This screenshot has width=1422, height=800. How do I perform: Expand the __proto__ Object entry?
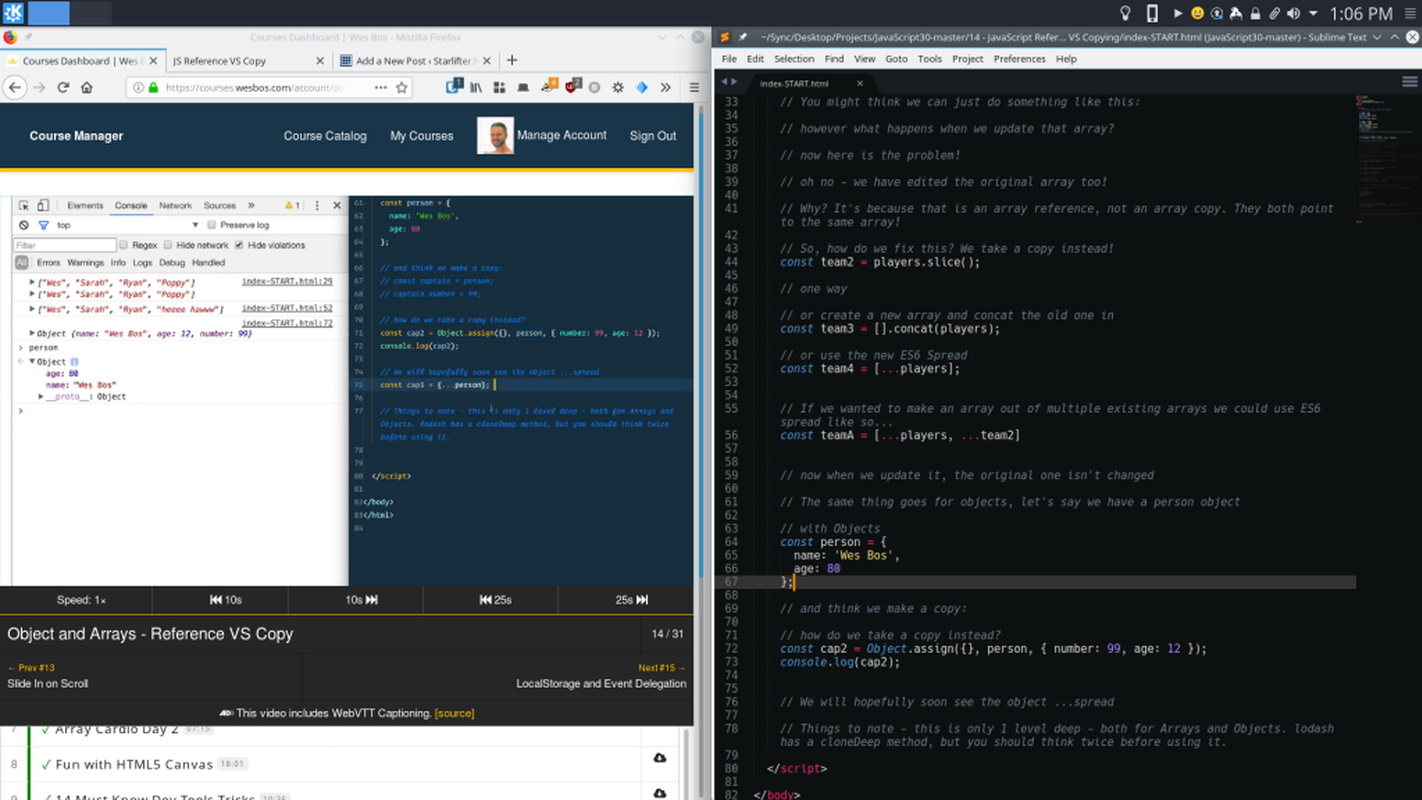[41, 397]
